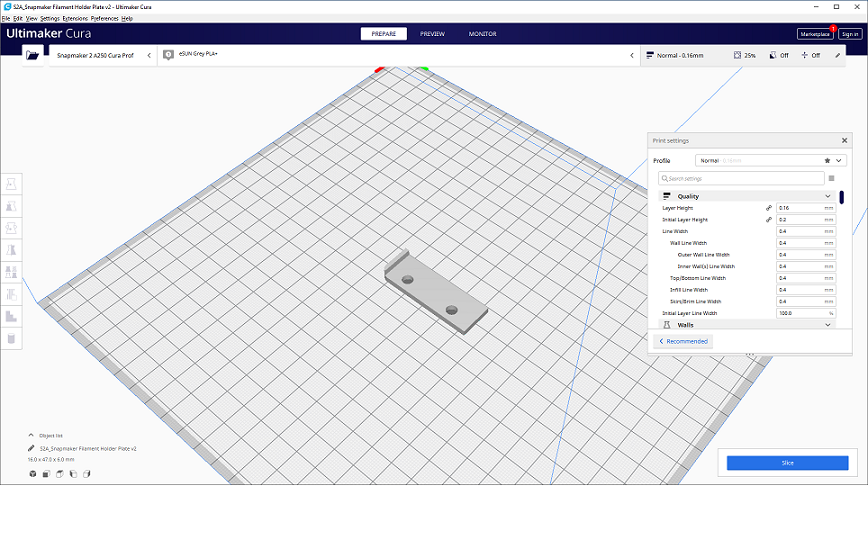Open the Extensions menu
The width and height of the screenshot is (868, 540).
(x=75, y=18)
